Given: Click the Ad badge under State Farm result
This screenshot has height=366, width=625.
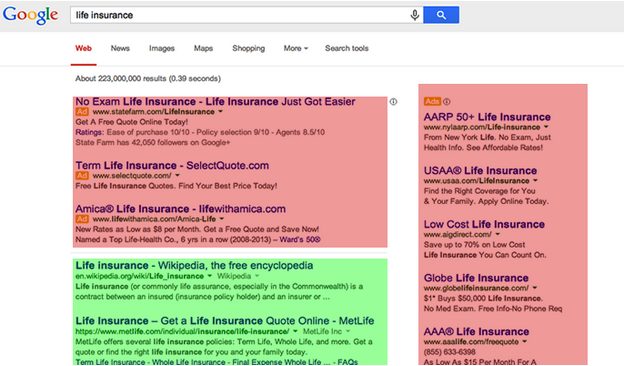Looking at the screenshot, I should pyautogui.click(x=82, y=112).
